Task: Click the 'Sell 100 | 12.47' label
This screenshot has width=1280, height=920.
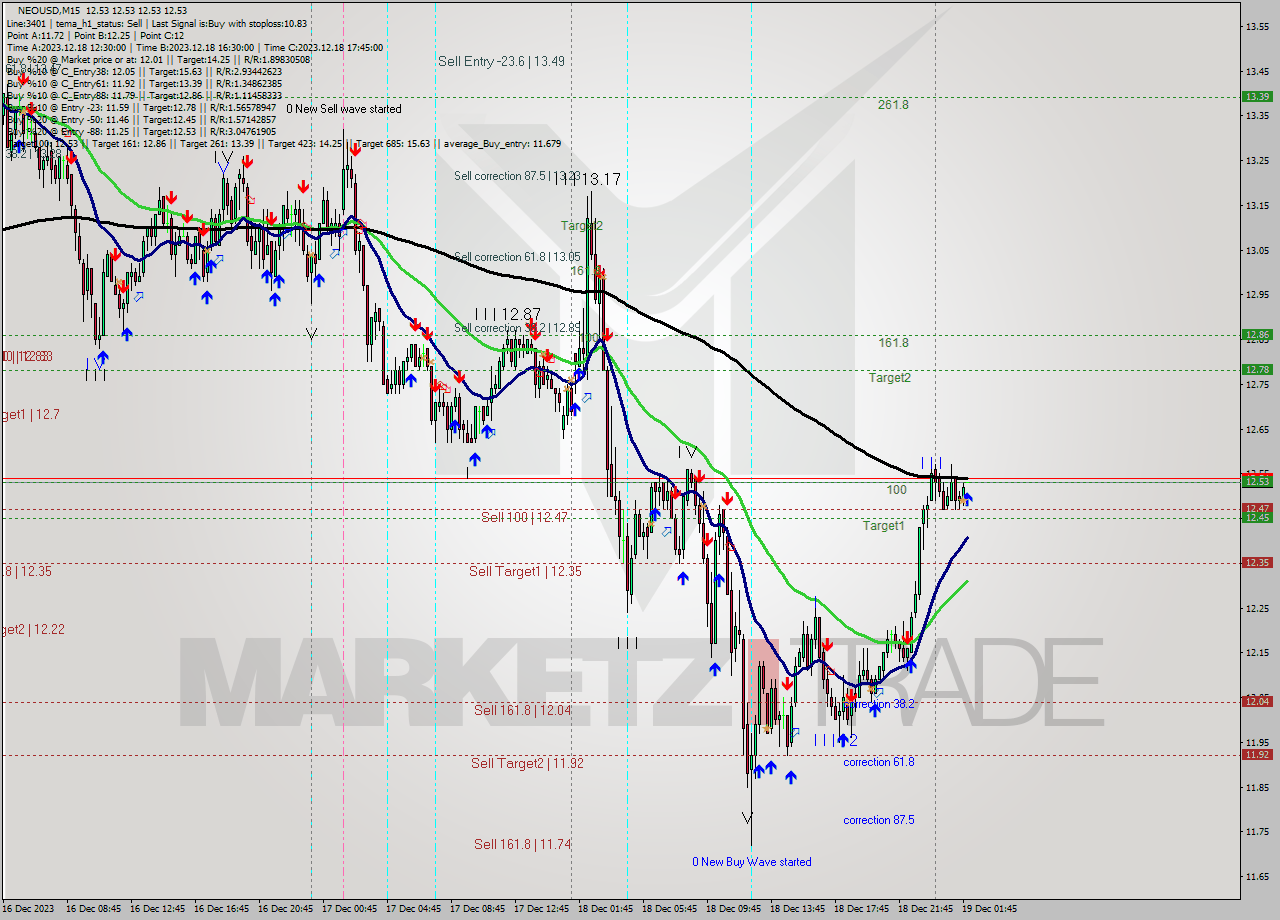Action: (x=524, y=517)
